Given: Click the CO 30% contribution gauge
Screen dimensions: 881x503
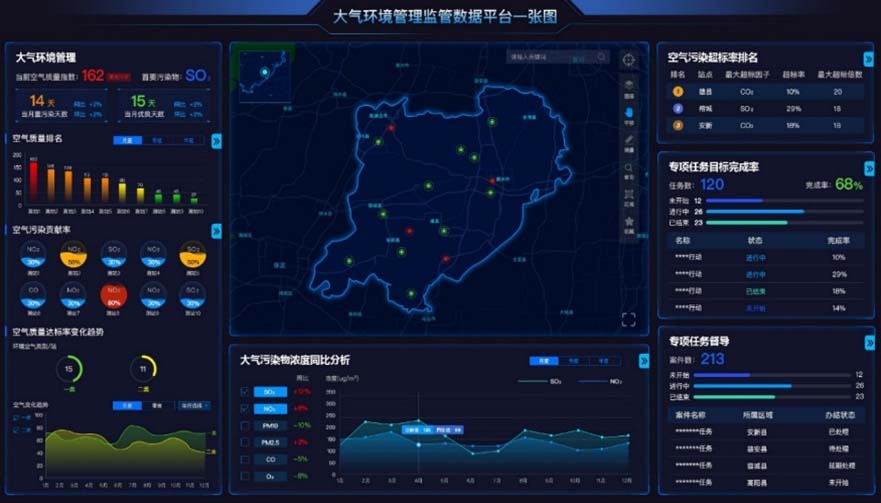Looking at the screenshot, I should (x=33, y=295).
